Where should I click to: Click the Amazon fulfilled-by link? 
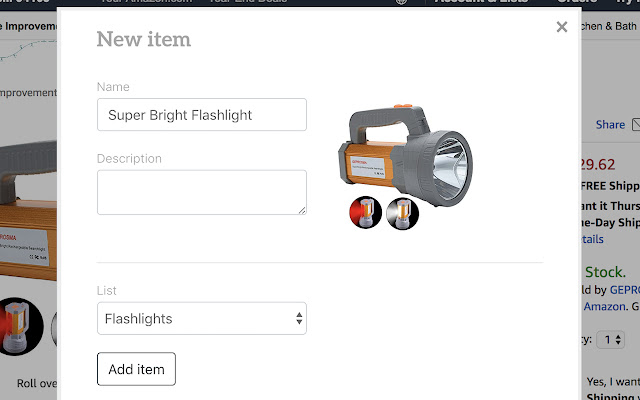603,306
